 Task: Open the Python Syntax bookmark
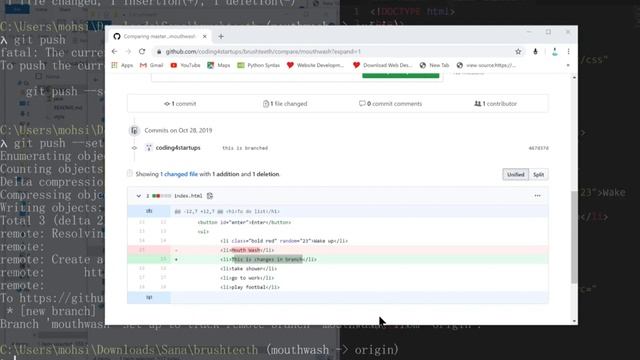(258, 65)
